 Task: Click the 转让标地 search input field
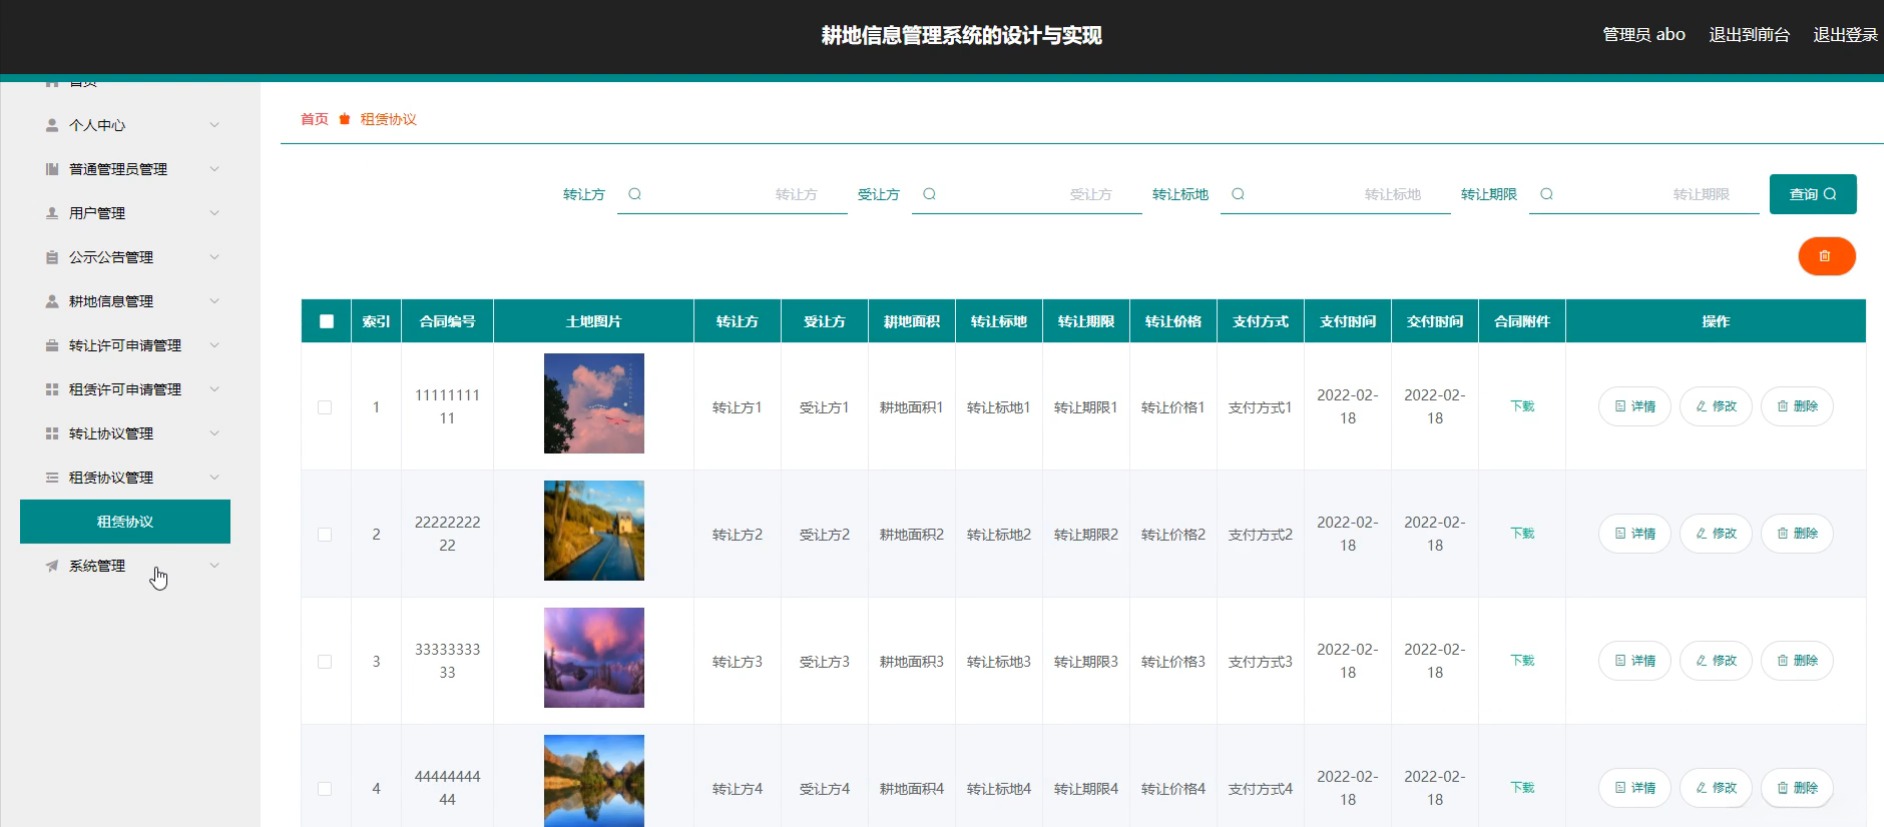1336,194
